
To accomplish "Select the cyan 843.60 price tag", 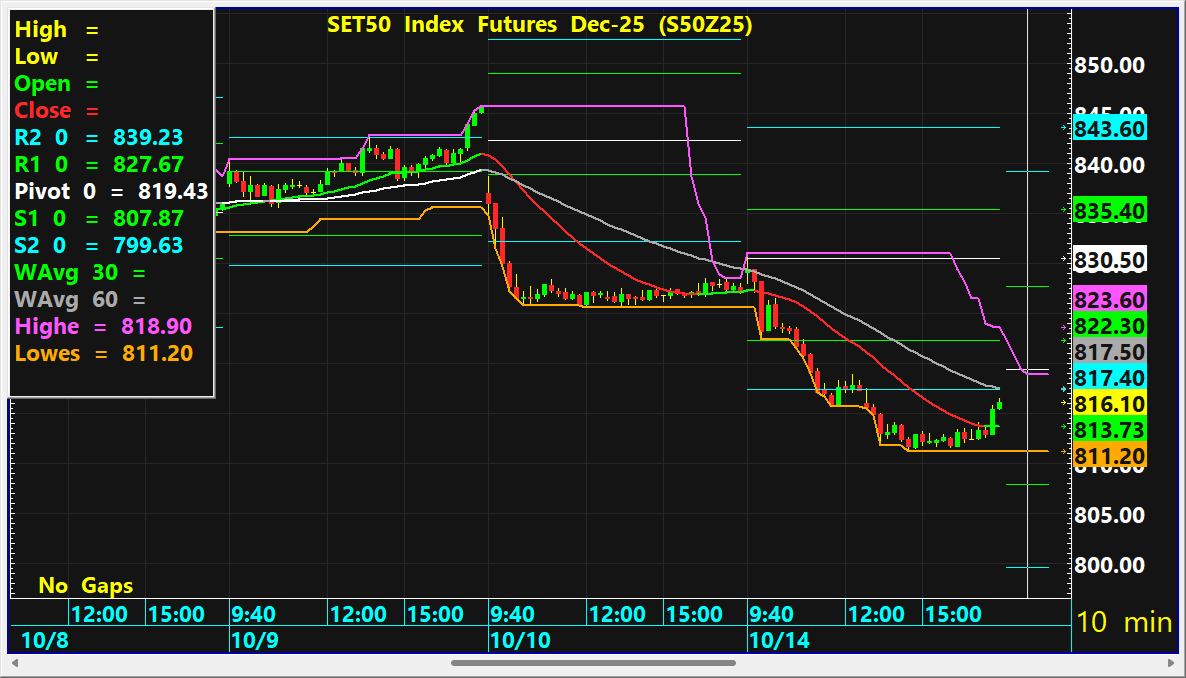I will point(1108,129).
